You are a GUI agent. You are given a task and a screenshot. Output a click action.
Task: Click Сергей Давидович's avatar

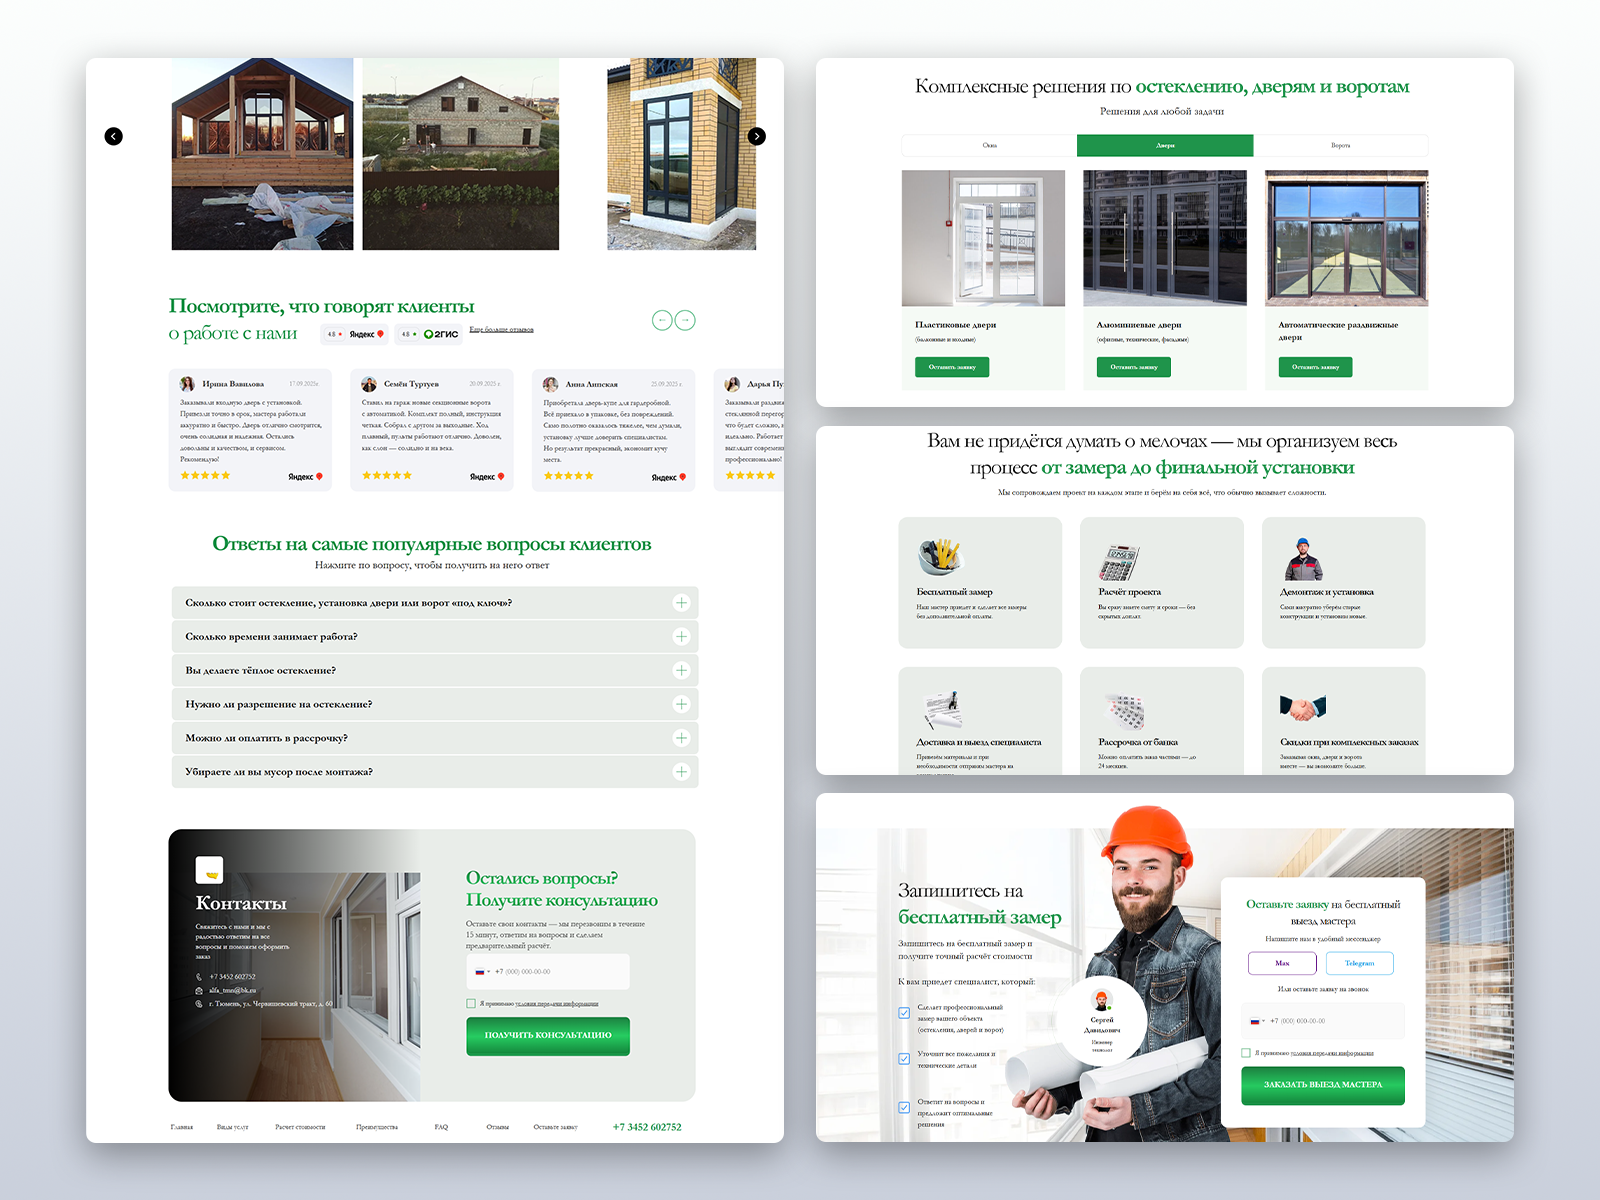click(1102, 1001)
